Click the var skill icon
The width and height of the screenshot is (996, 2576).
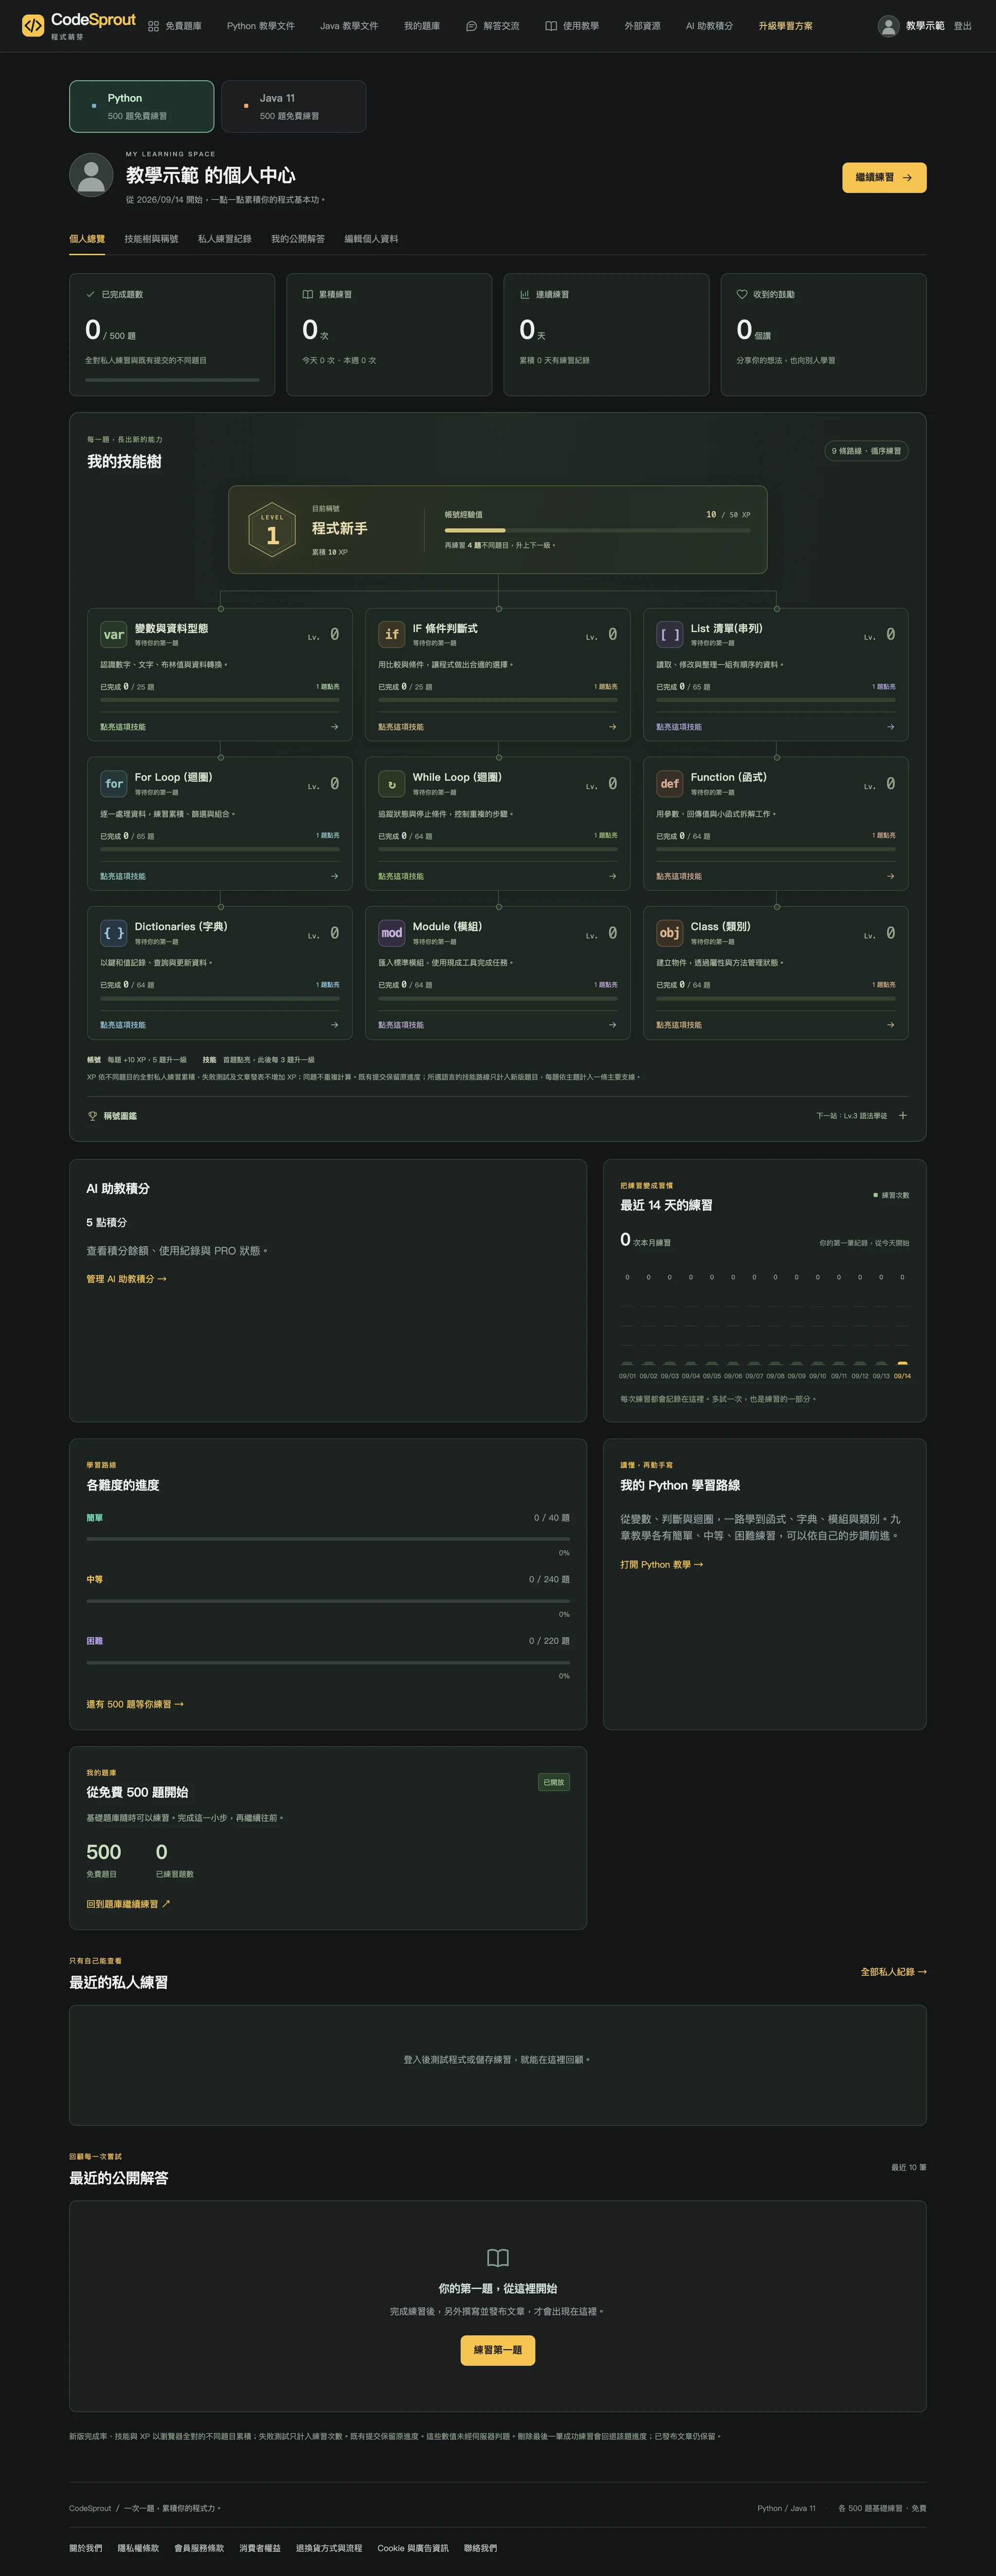coord(114,635)
